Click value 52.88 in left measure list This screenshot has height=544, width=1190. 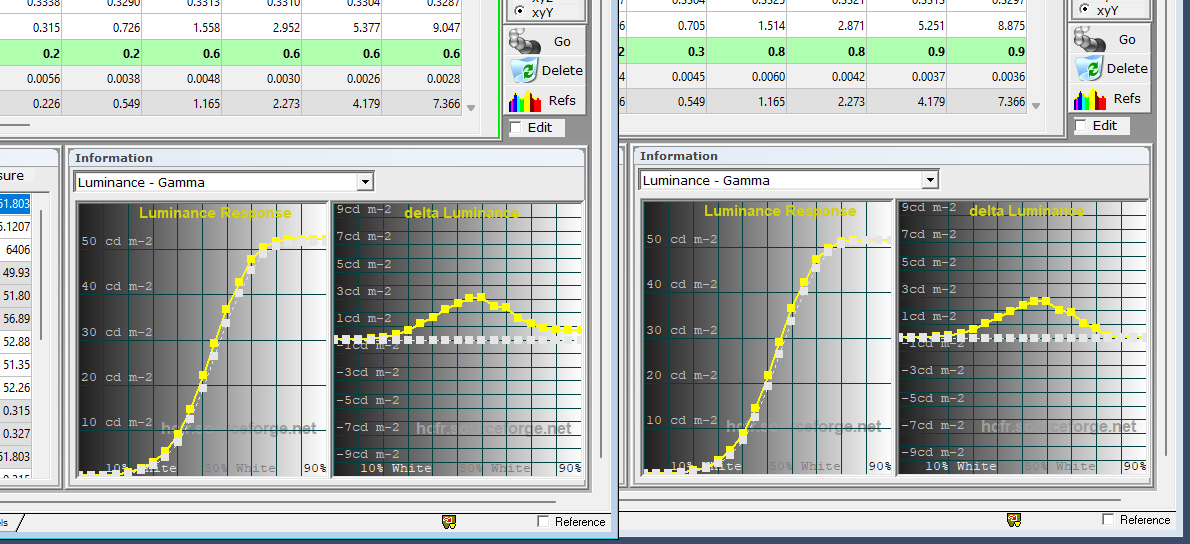pyautogui.click(x=16, y=341)
